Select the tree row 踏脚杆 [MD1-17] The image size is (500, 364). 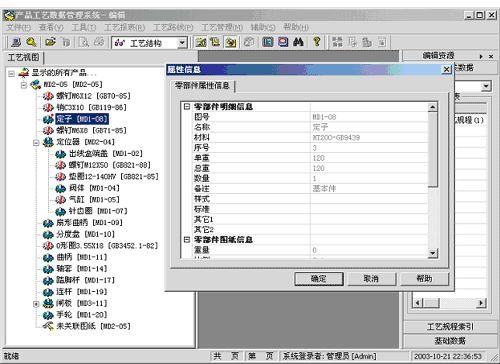[x=85, y=280]
